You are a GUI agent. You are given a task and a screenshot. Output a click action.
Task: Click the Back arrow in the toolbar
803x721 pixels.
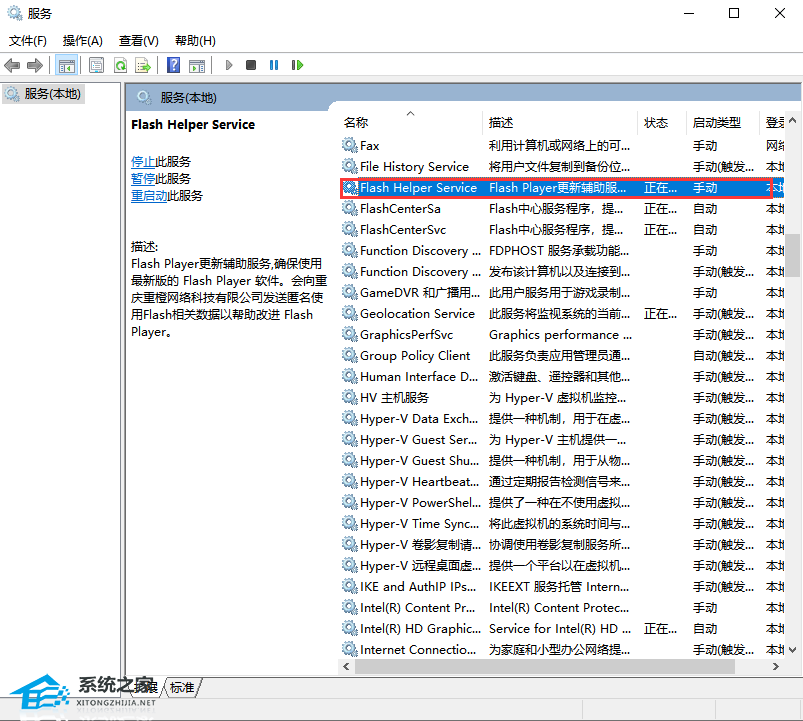(12, 65)
